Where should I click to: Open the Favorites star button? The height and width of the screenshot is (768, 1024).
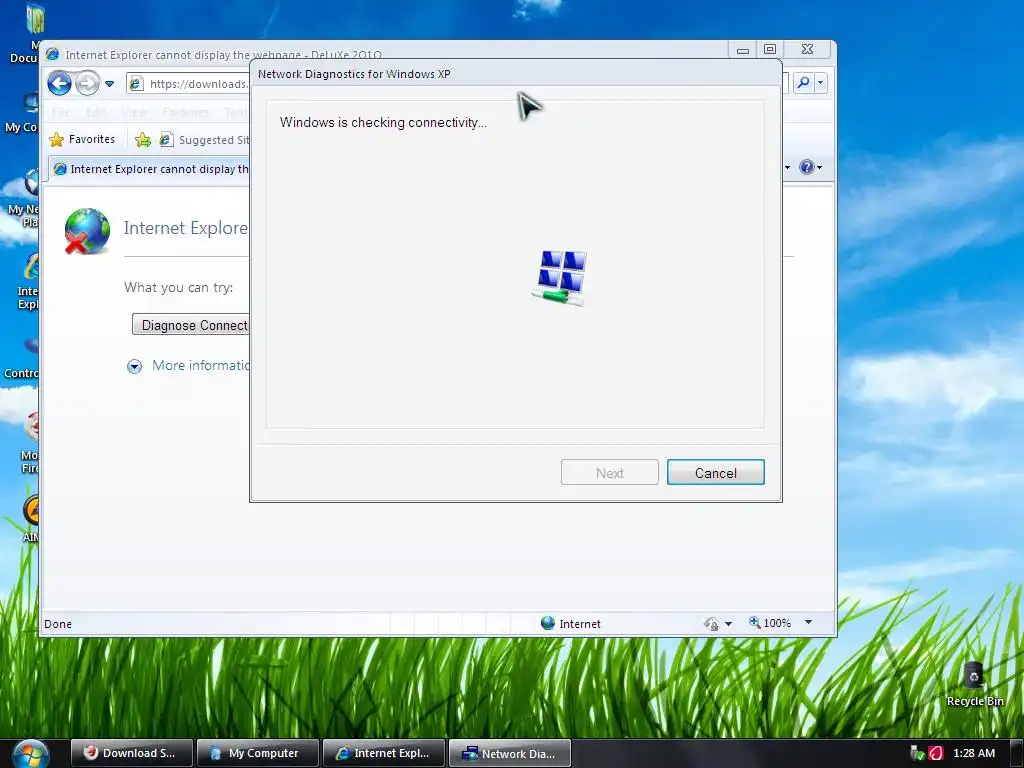pos(82,139)
